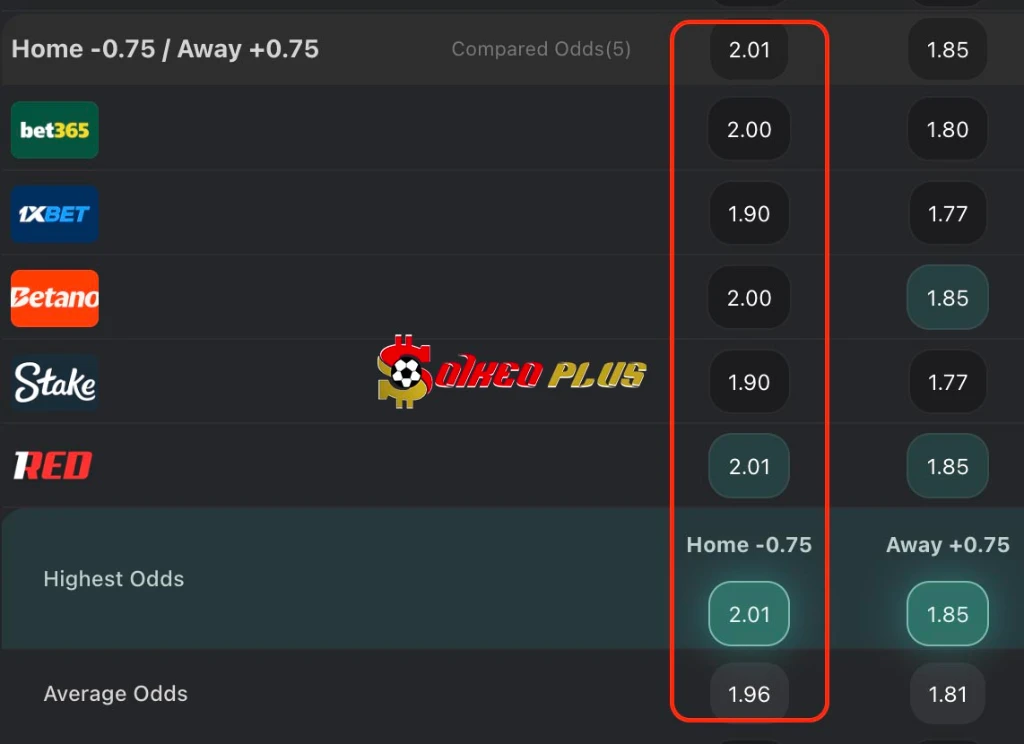Image resolution: width=1024 pixels, height=744 pixels.
Task: Open the bet365 bookmaker logo
Action: 55,130
